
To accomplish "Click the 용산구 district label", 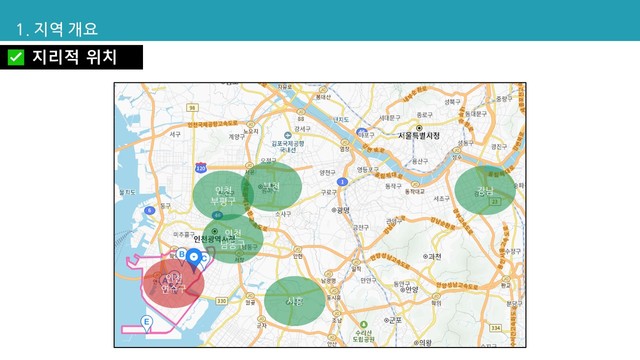I will [419, 162].
